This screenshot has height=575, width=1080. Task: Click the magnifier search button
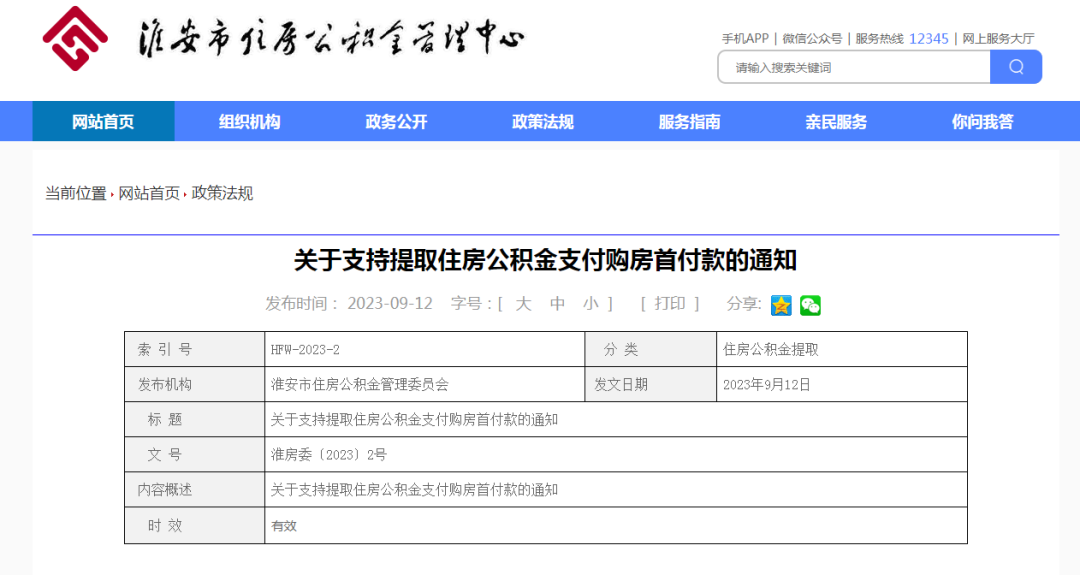[1016, 67]
